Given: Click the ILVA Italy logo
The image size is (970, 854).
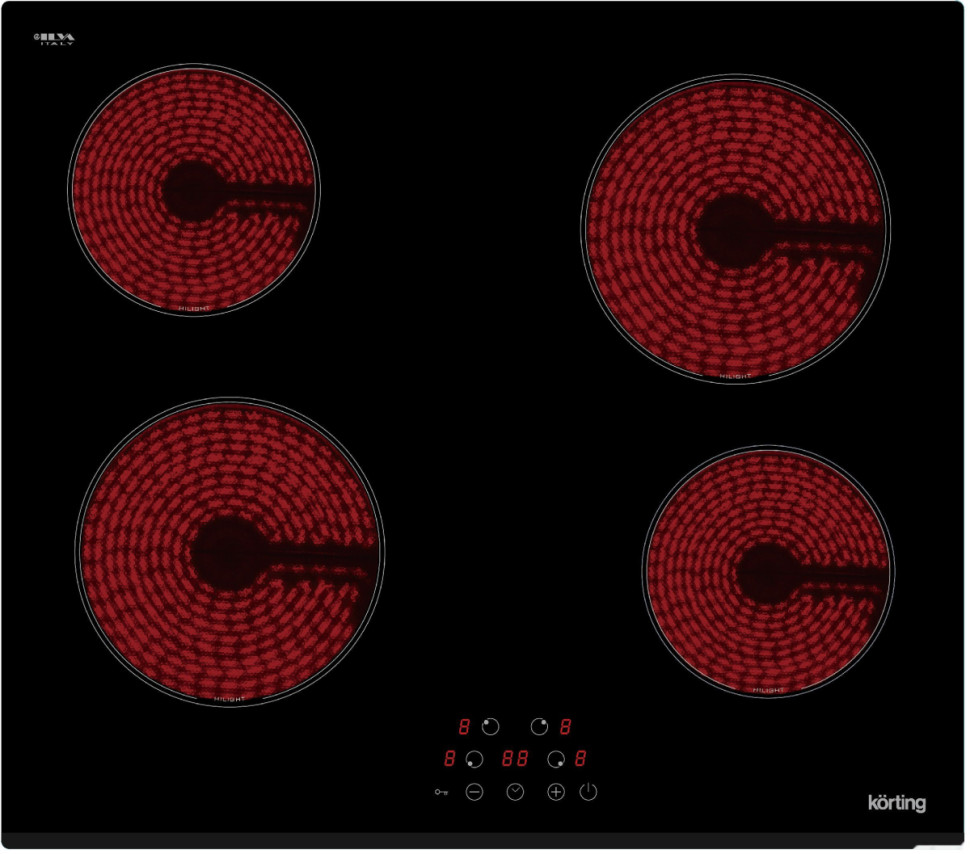Looking at the screenshot, I should [x=56, y=40].
